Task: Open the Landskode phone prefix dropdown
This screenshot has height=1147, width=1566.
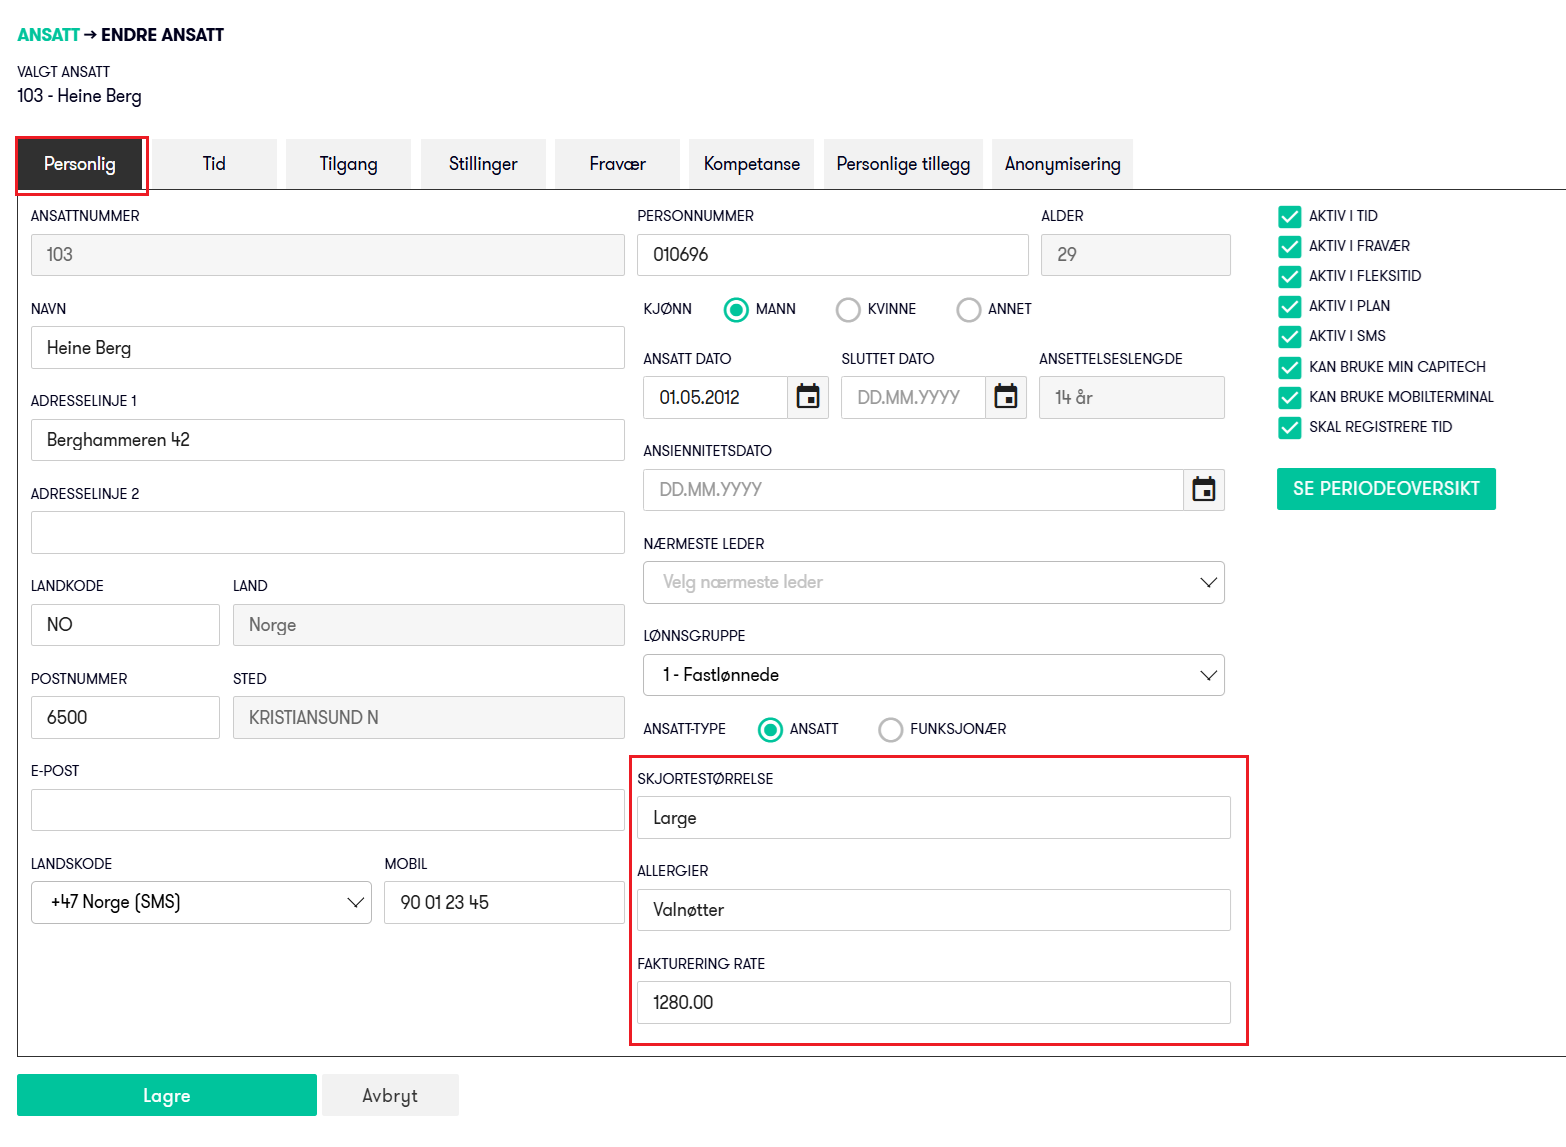Action: [201, 902]
